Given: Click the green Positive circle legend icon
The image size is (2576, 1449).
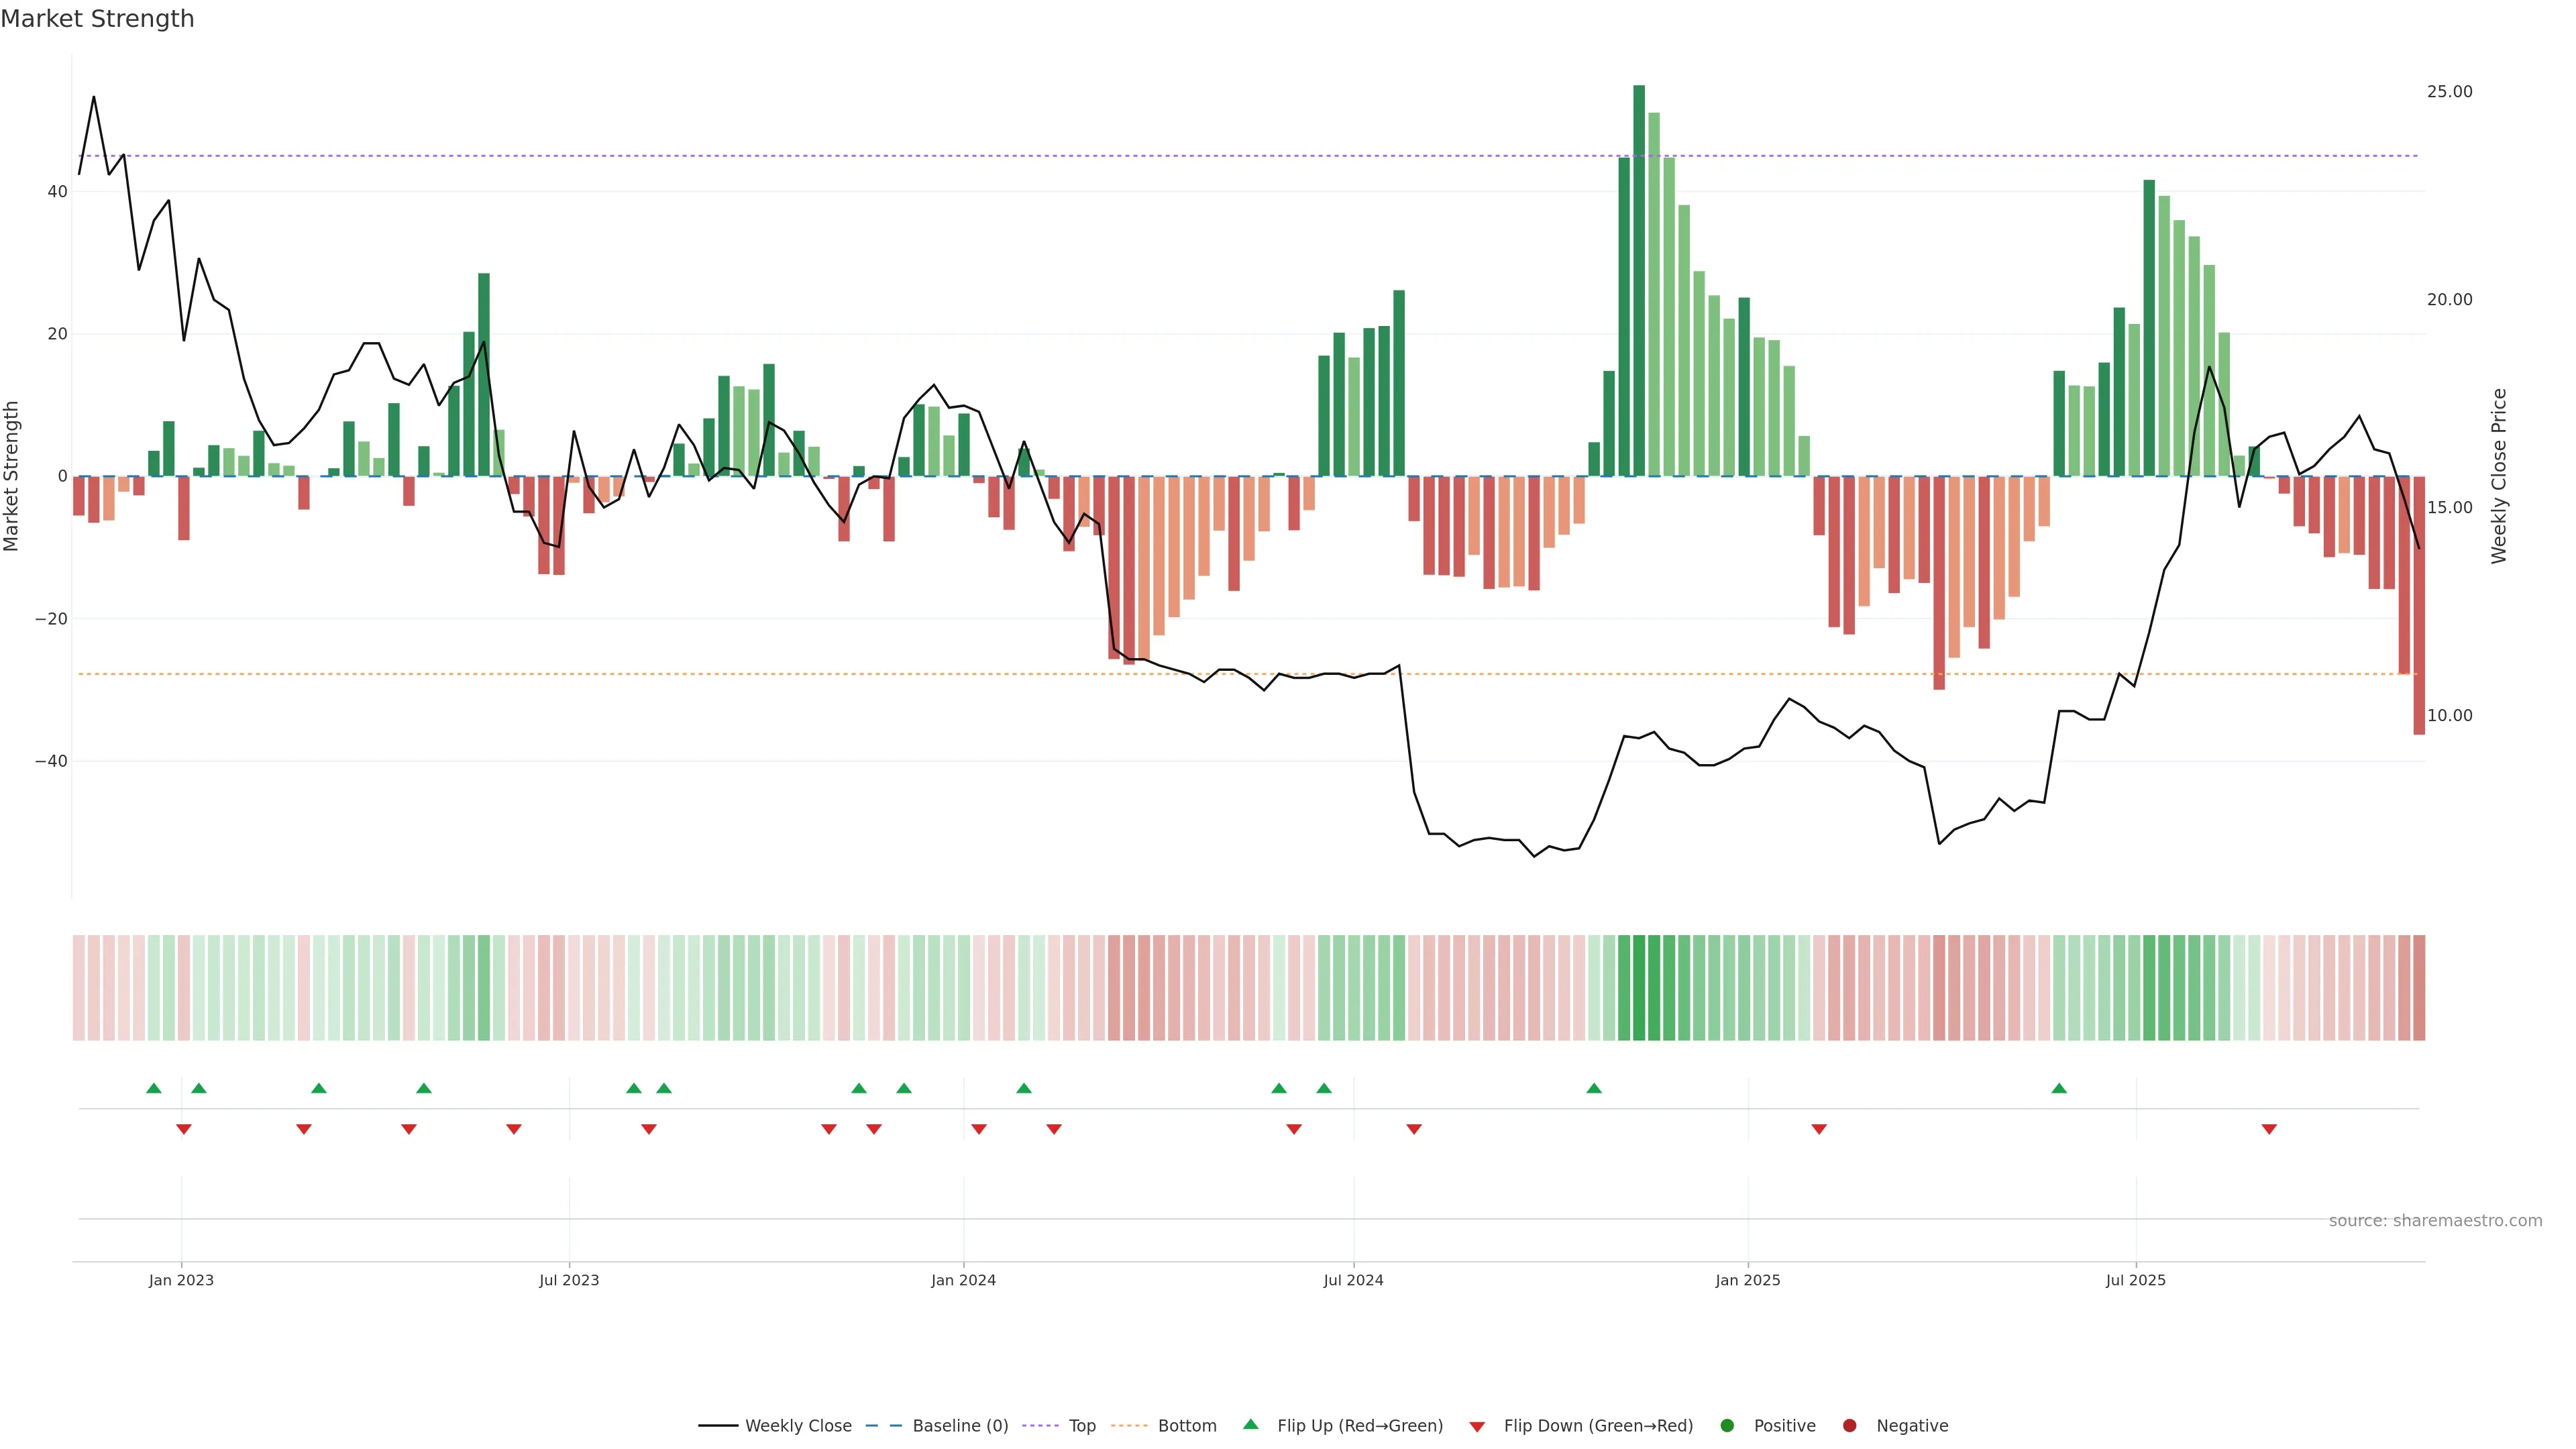Looking at the screenshot, I should click(x=1727, y=1426).
